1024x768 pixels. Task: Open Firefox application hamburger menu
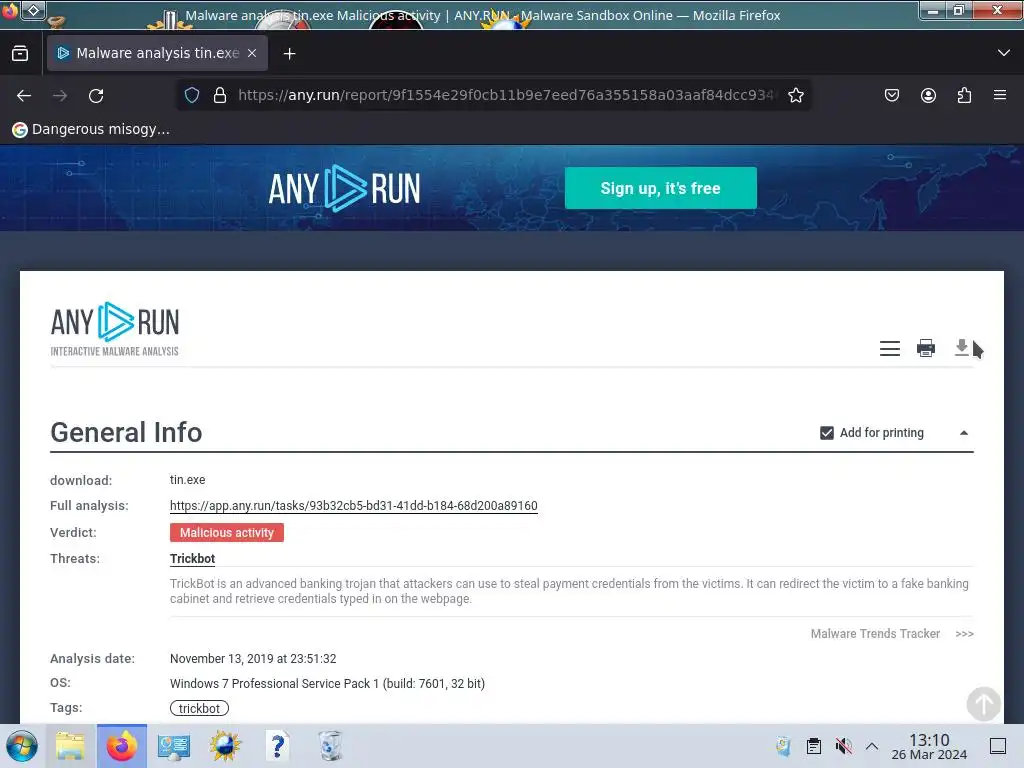point(1000,95)
